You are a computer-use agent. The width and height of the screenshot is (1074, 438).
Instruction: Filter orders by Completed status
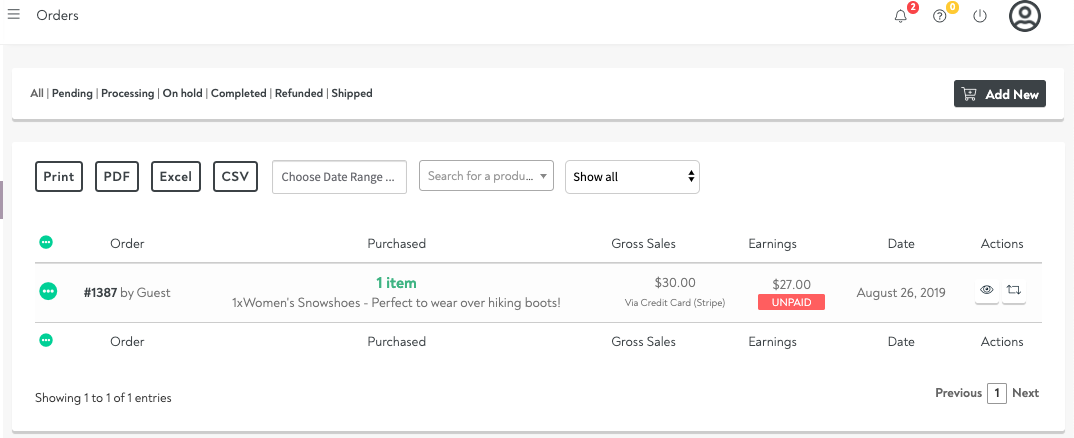(238, 93)
